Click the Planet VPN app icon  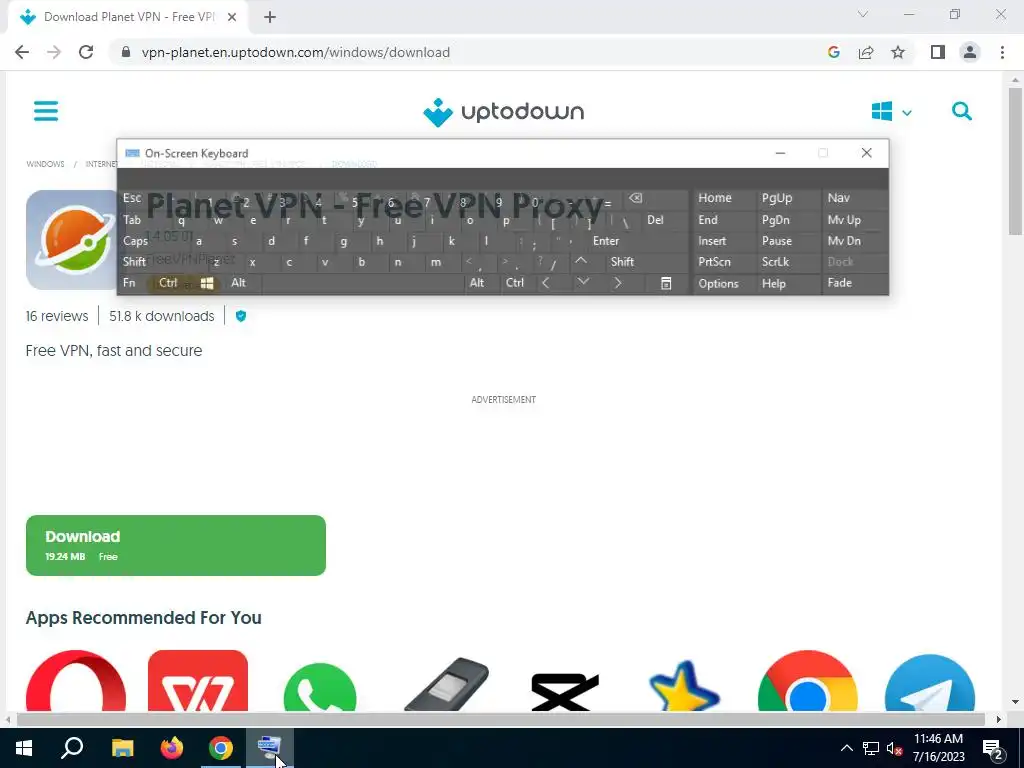click(x=72, y=240)
